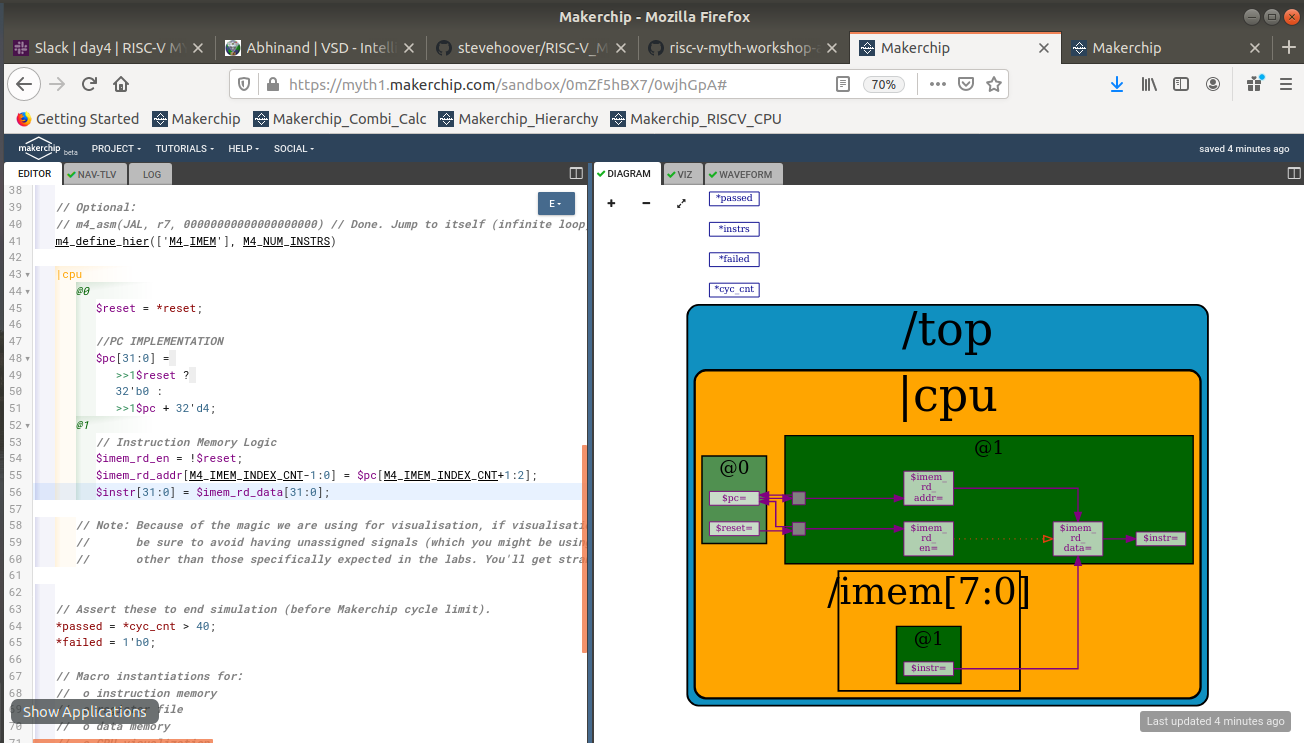Click the Pocket save icon
The width and height of the screenshot is (1304, 743).
click(x=966, y=84)
